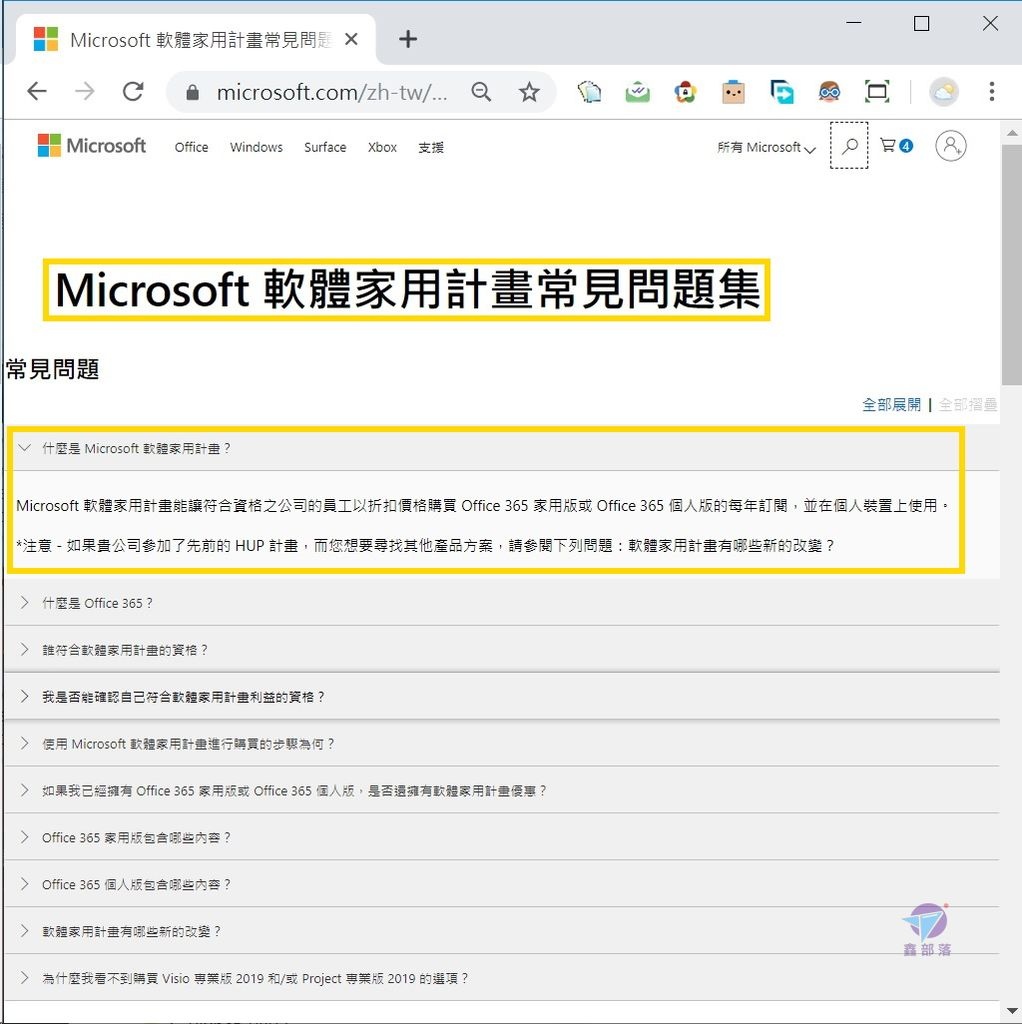Expand 如果我已經擁有 Office 365 家用版 question
1022x1024 pixels.
click(x=502, y=791)
